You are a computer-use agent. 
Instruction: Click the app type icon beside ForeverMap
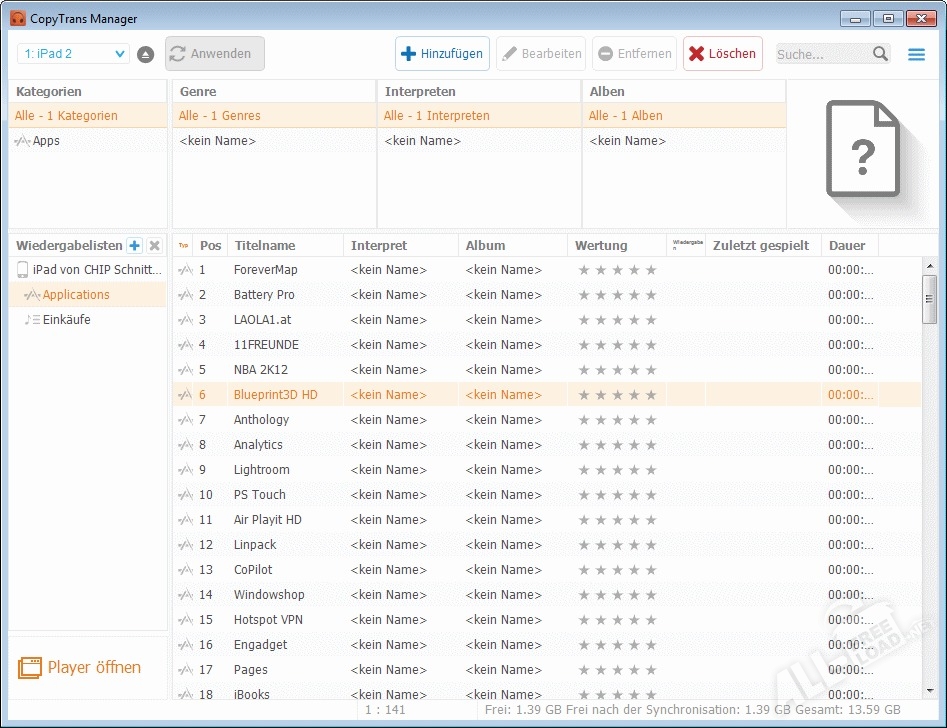pos(185,270)
